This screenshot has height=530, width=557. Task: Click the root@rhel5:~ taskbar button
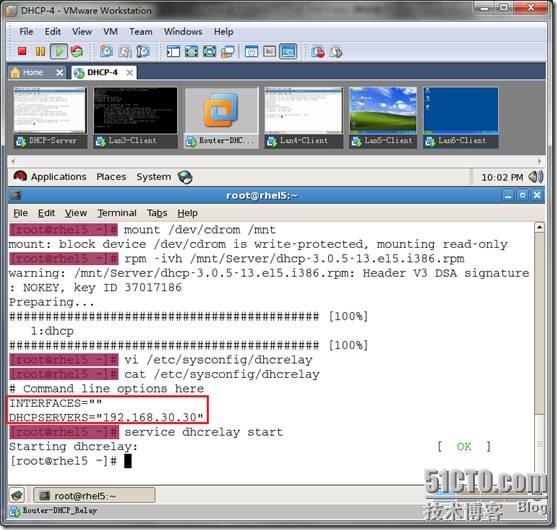pos(94,495)
